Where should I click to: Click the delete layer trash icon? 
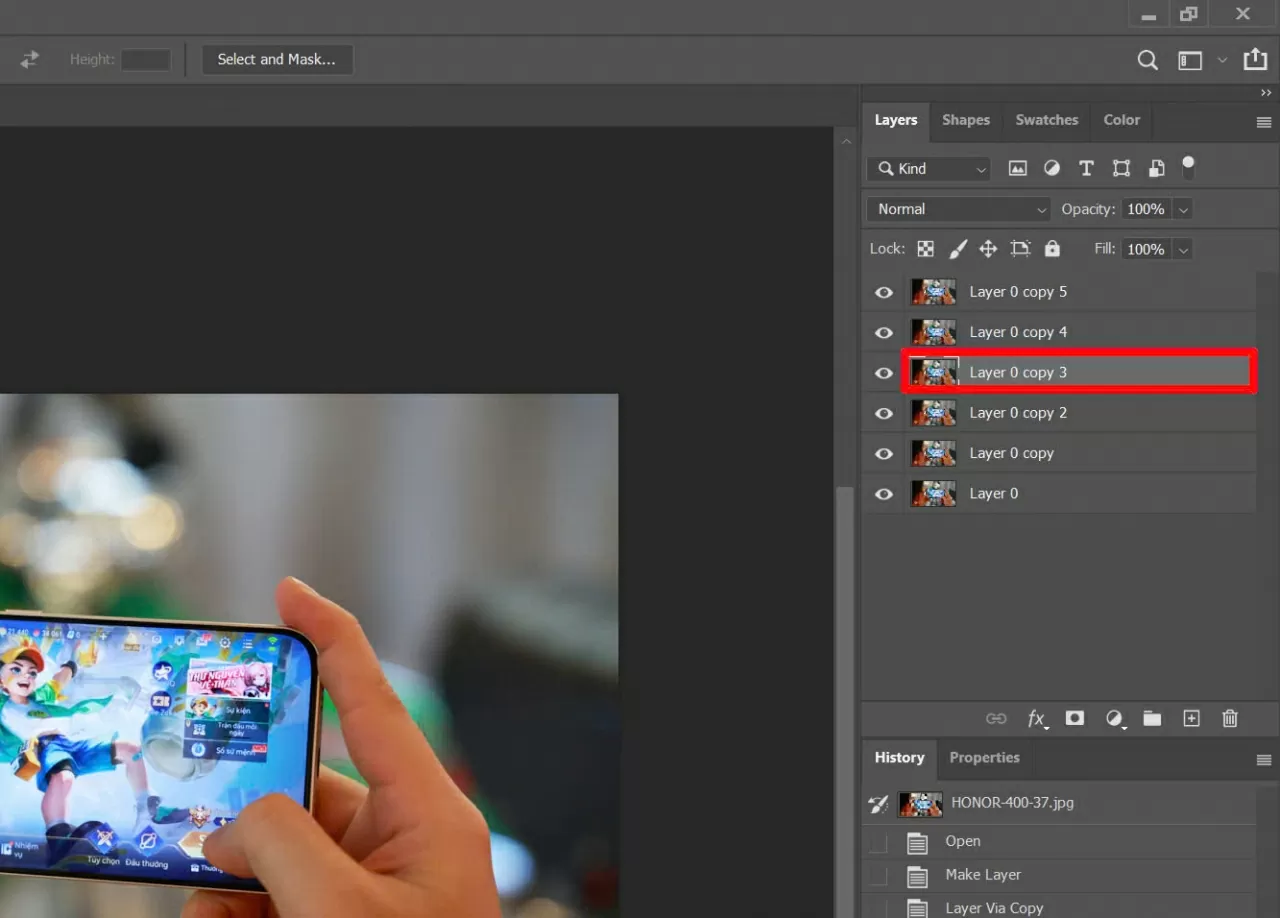point(1230,718)
